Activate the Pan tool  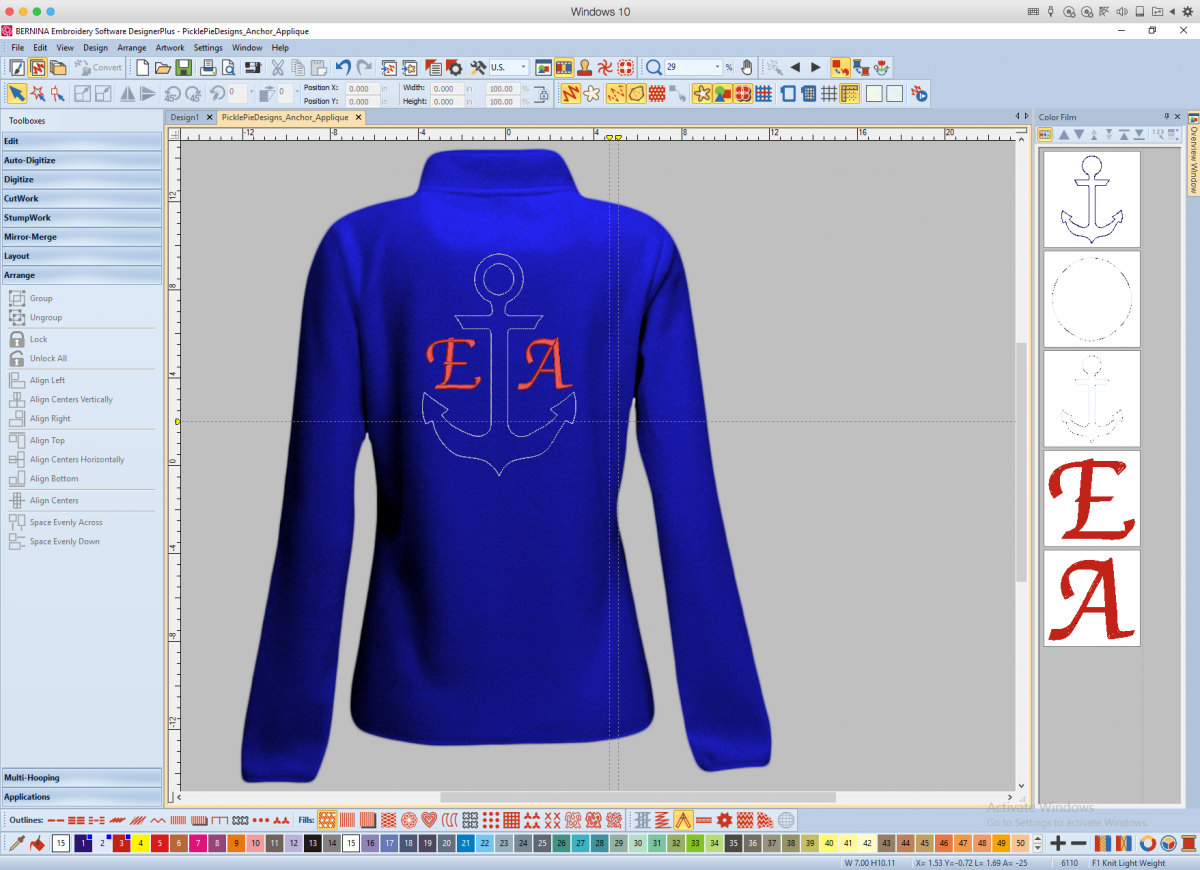(x=745, y=67)
